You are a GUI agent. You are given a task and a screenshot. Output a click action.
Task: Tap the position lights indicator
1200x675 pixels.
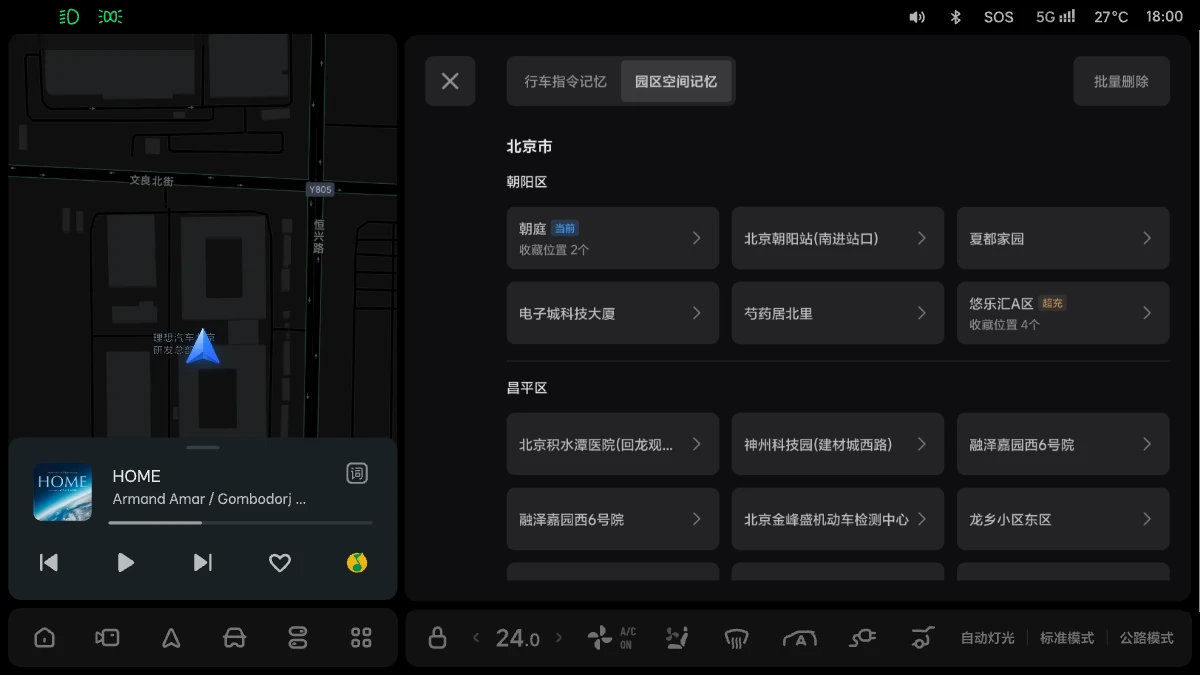(110, 17)
